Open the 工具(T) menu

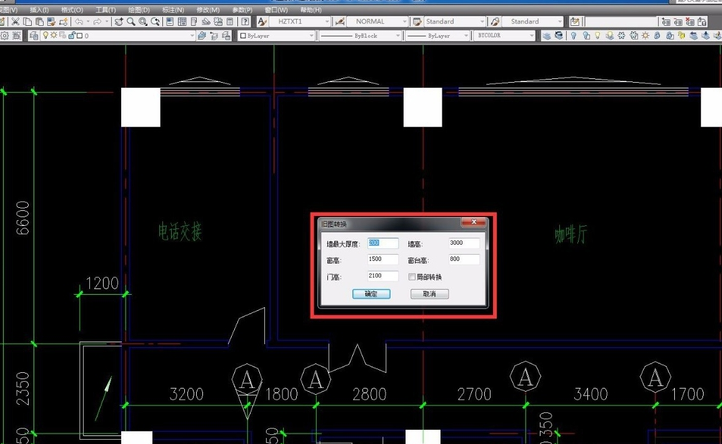pyautogui.click(x=106, y=10)
